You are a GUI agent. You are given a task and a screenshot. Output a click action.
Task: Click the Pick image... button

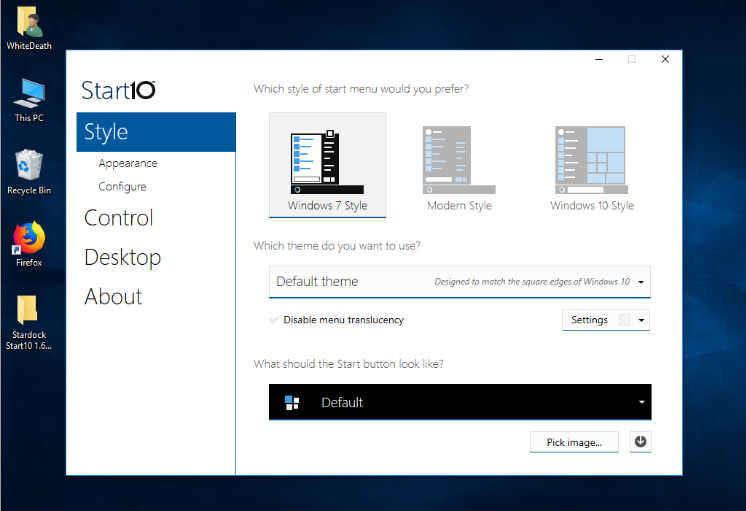tap(574, 442)
